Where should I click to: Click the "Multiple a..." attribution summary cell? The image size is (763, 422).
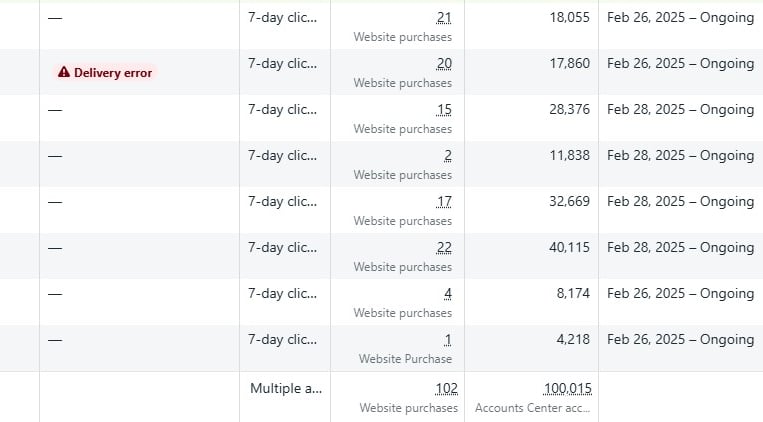point(284,389)
